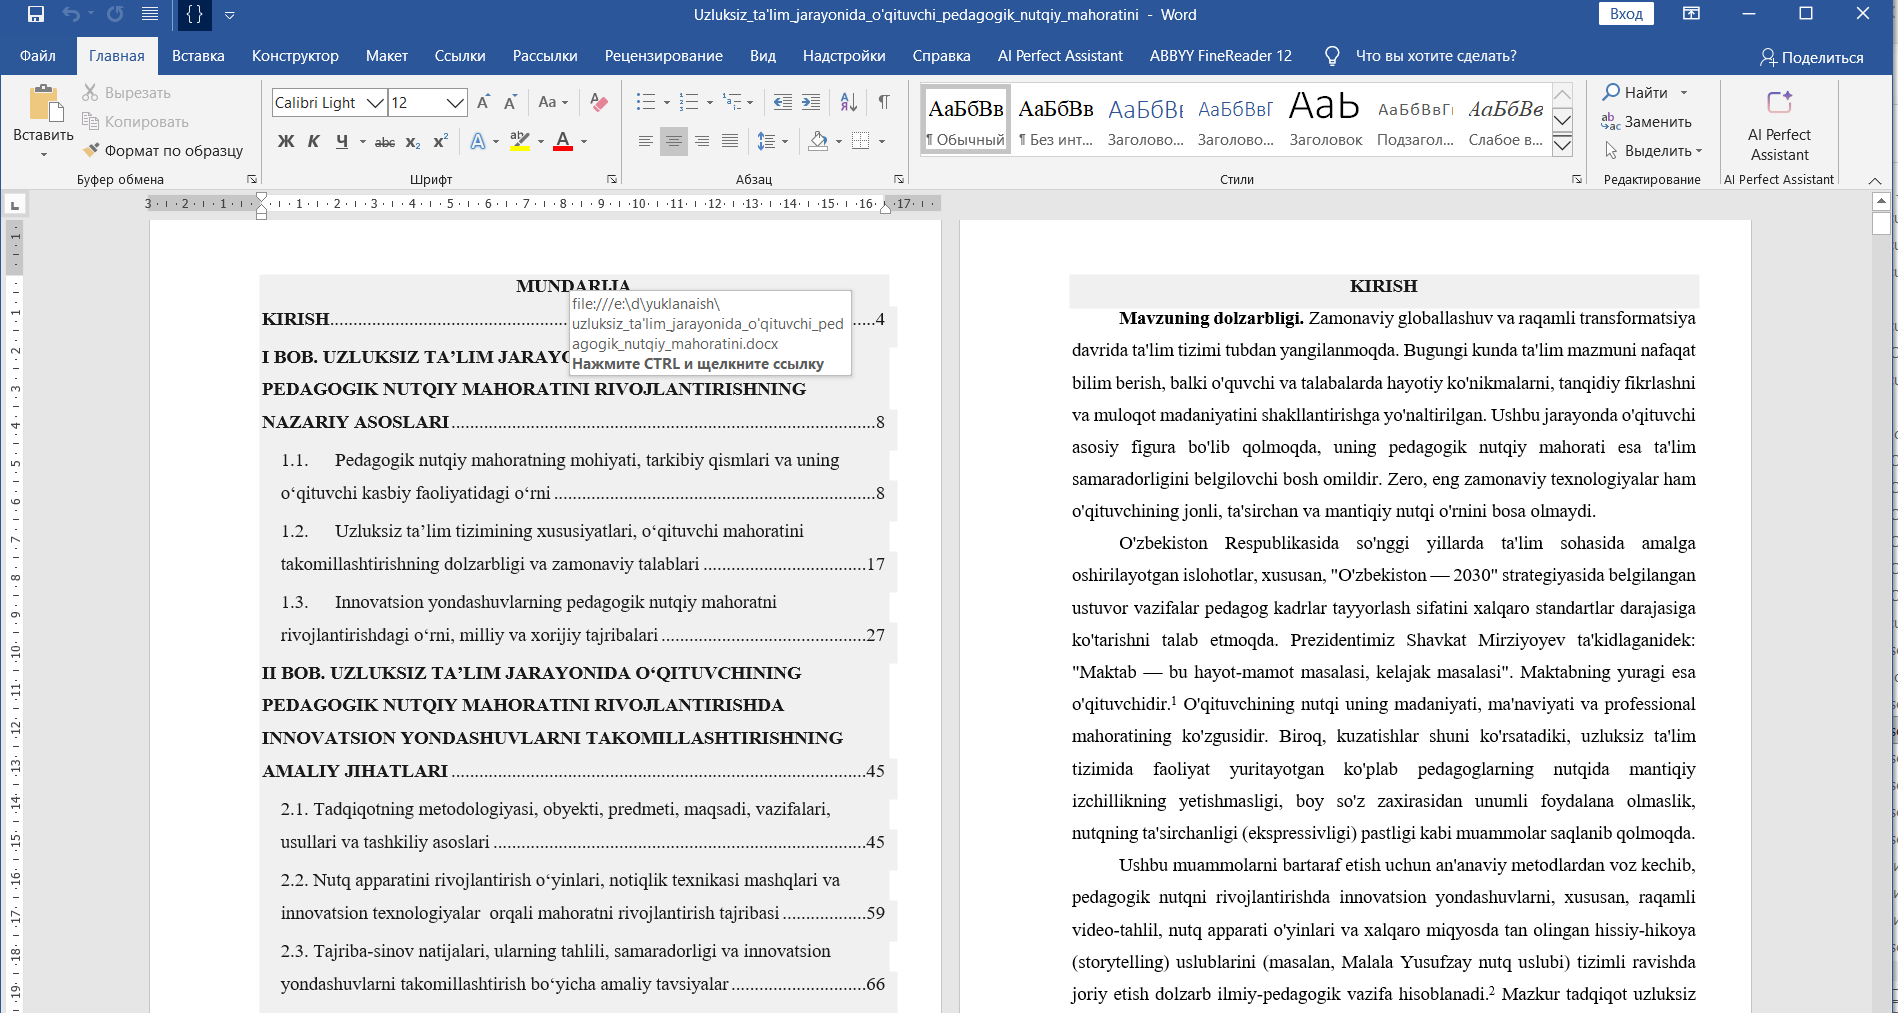
Task: Select the Format Painter tool
Action: click(162, 150)
